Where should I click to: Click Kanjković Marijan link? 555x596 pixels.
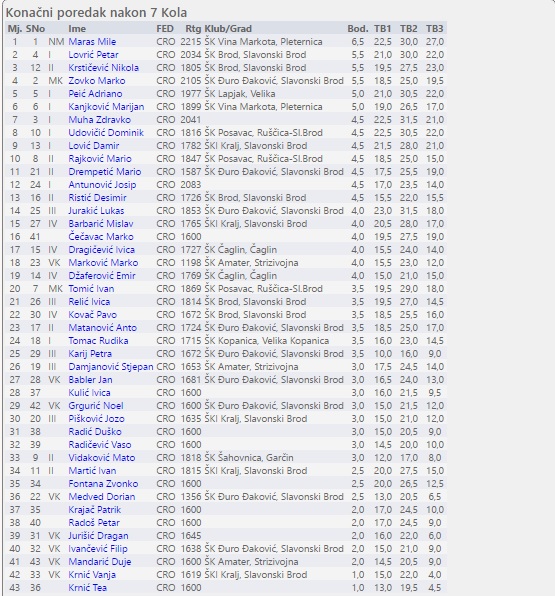106,107
